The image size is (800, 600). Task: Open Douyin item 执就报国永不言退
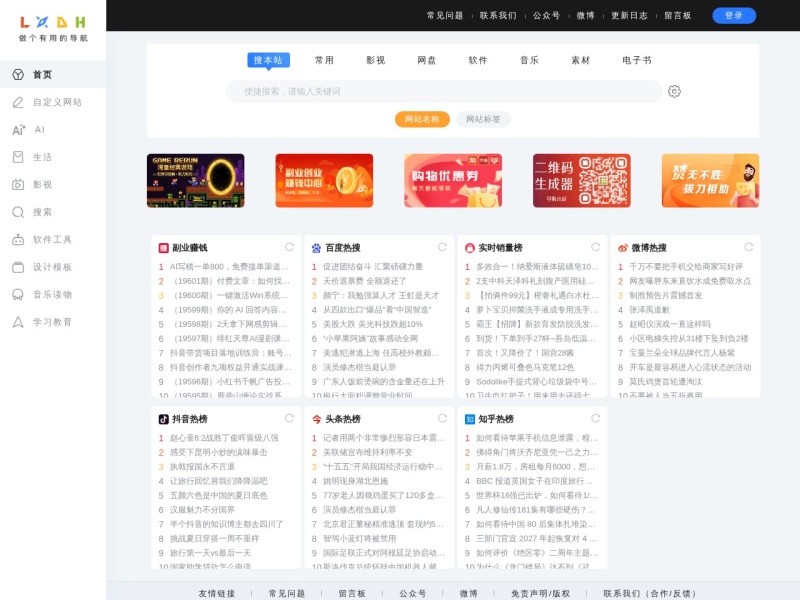[x=202, y=466]
